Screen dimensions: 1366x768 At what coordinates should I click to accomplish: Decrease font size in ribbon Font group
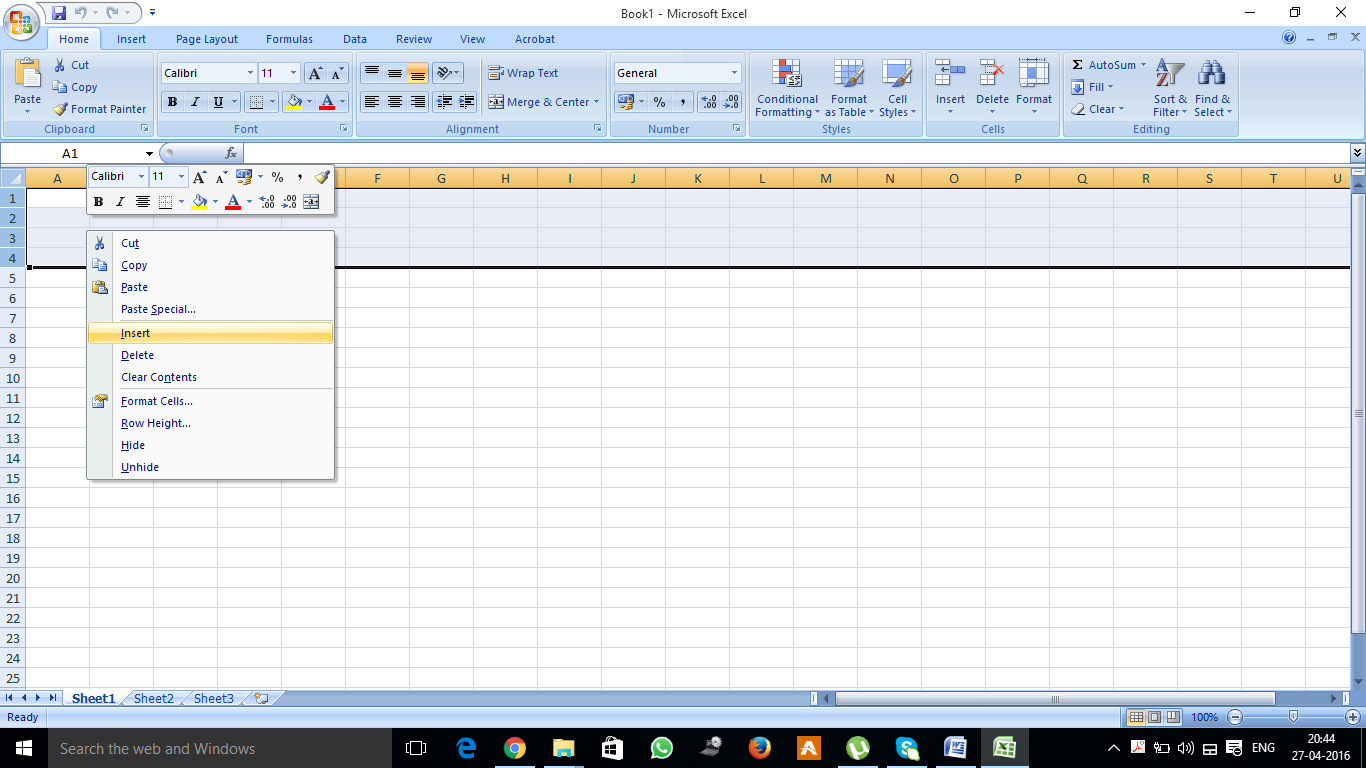pos(338,73)
